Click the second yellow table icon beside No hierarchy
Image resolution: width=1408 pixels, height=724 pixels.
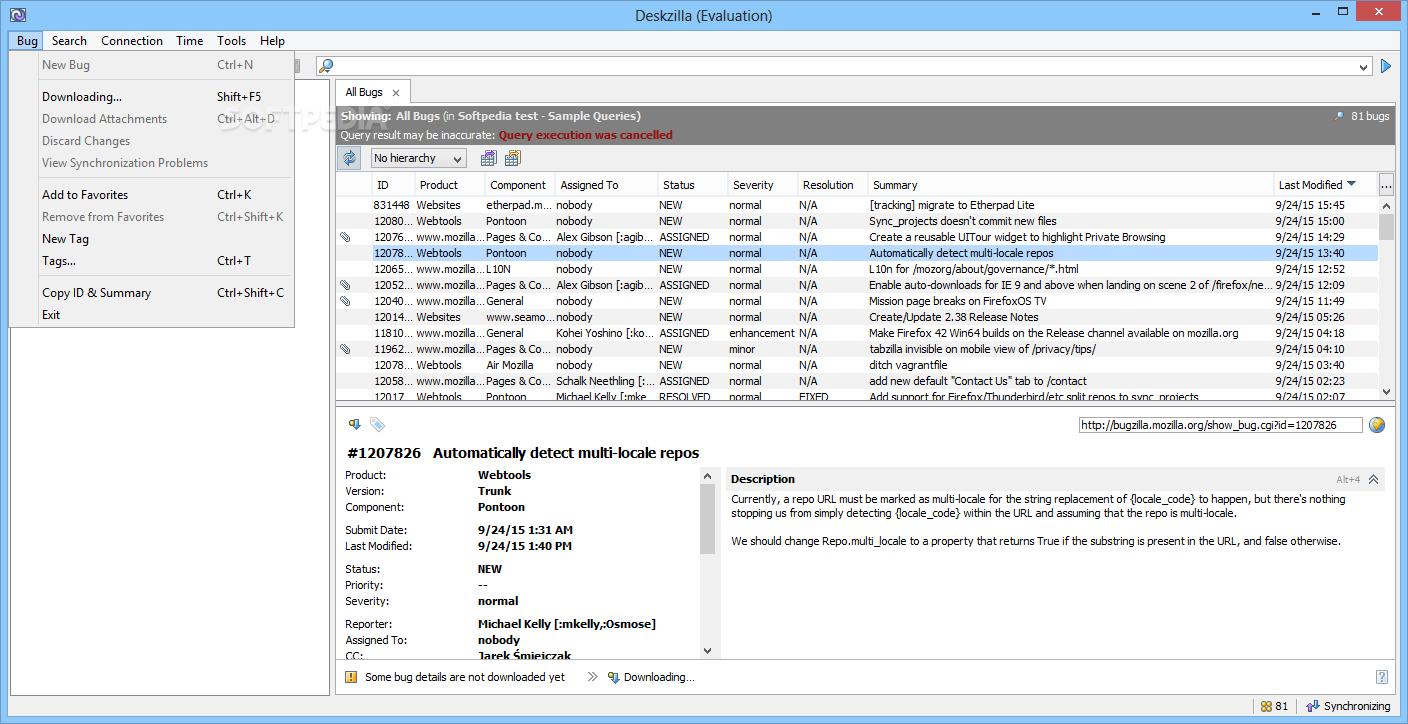512,158
